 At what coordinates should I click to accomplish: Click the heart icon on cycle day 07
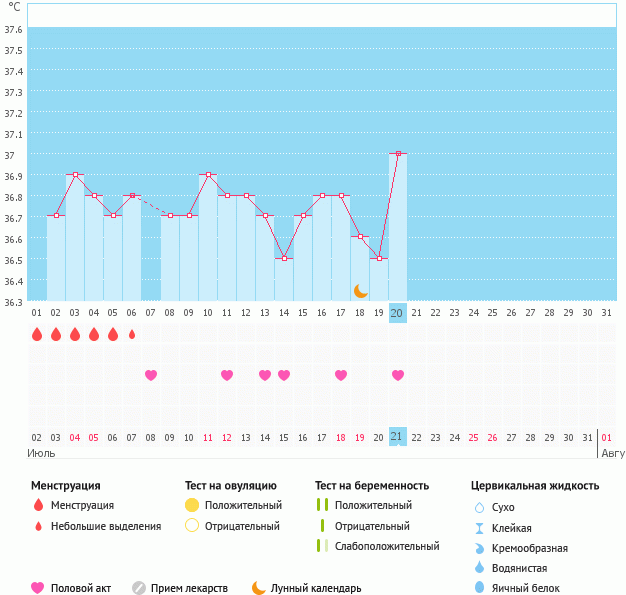tap(151, 375)
